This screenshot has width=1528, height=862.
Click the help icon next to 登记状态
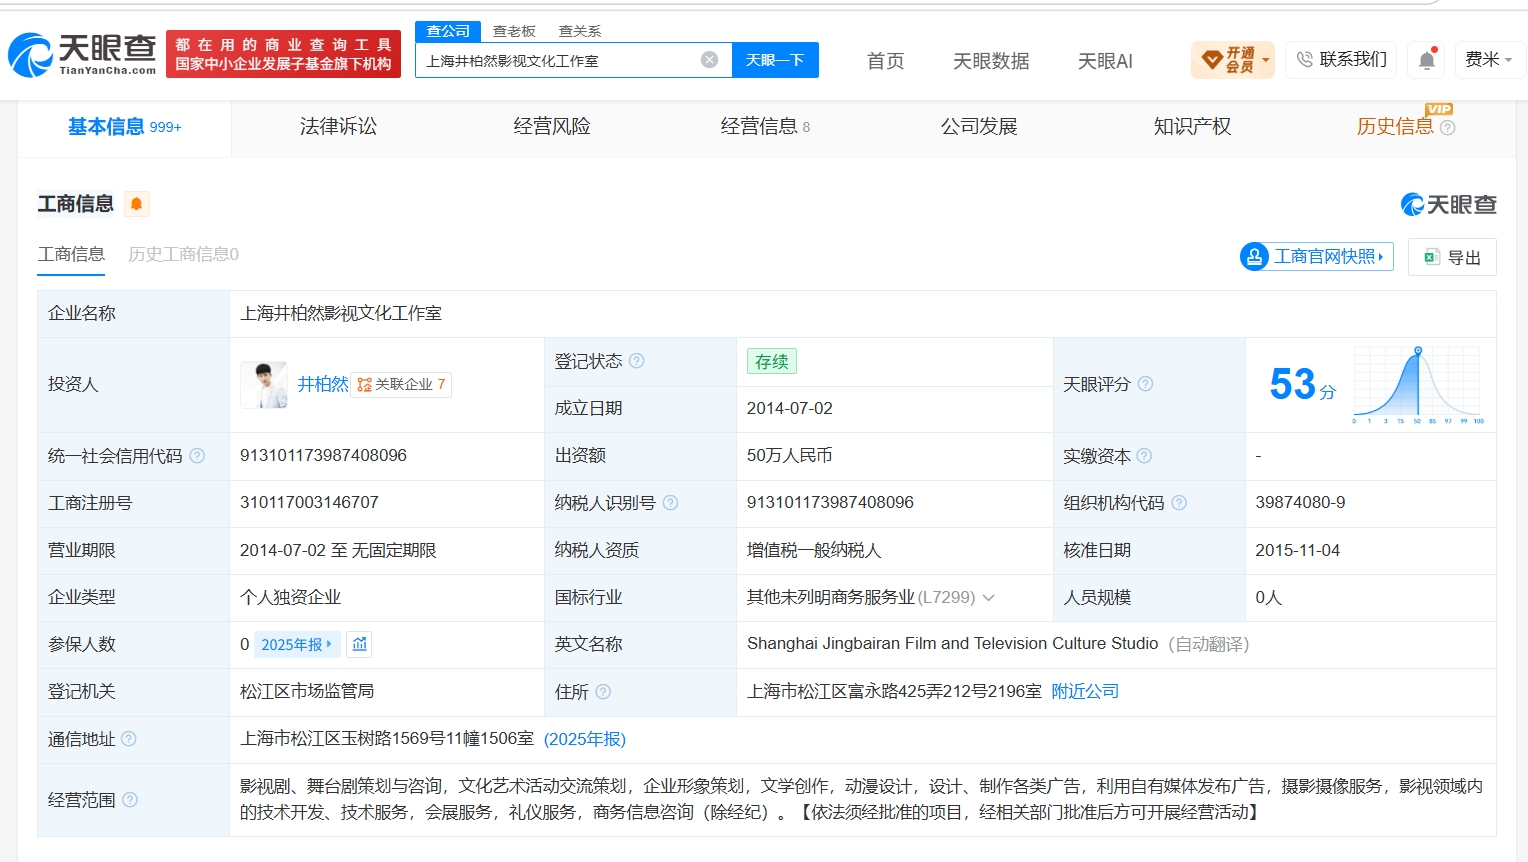coord(637,361)
